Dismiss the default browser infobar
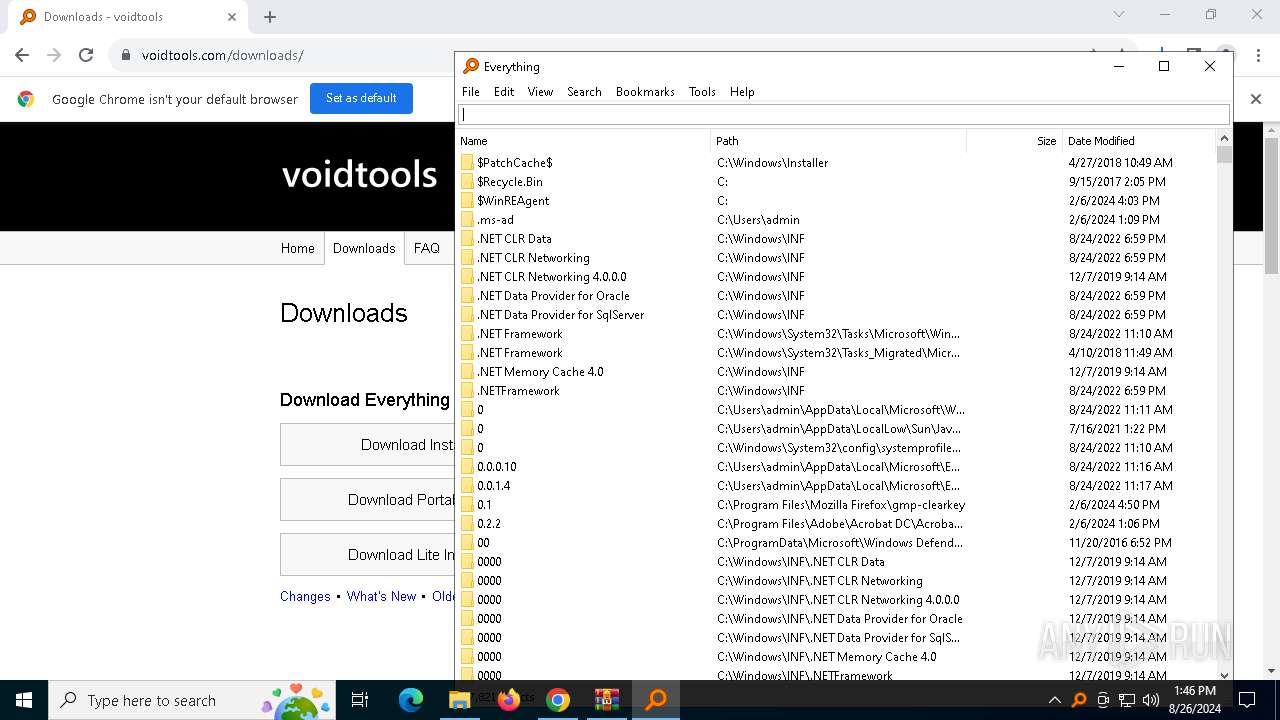This screenshot has width=1280, height=720. point(1256,99)
